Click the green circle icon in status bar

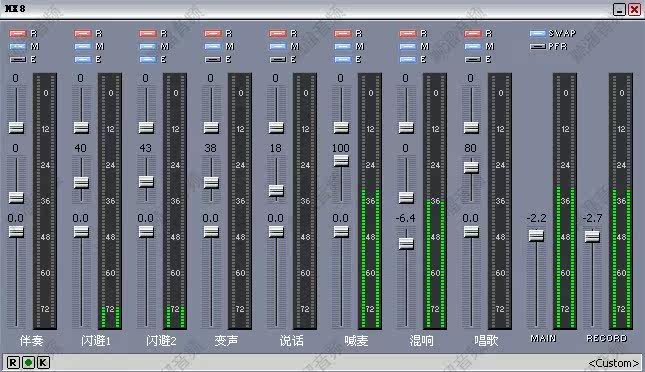pyautogui.click(x=28, y=363)
